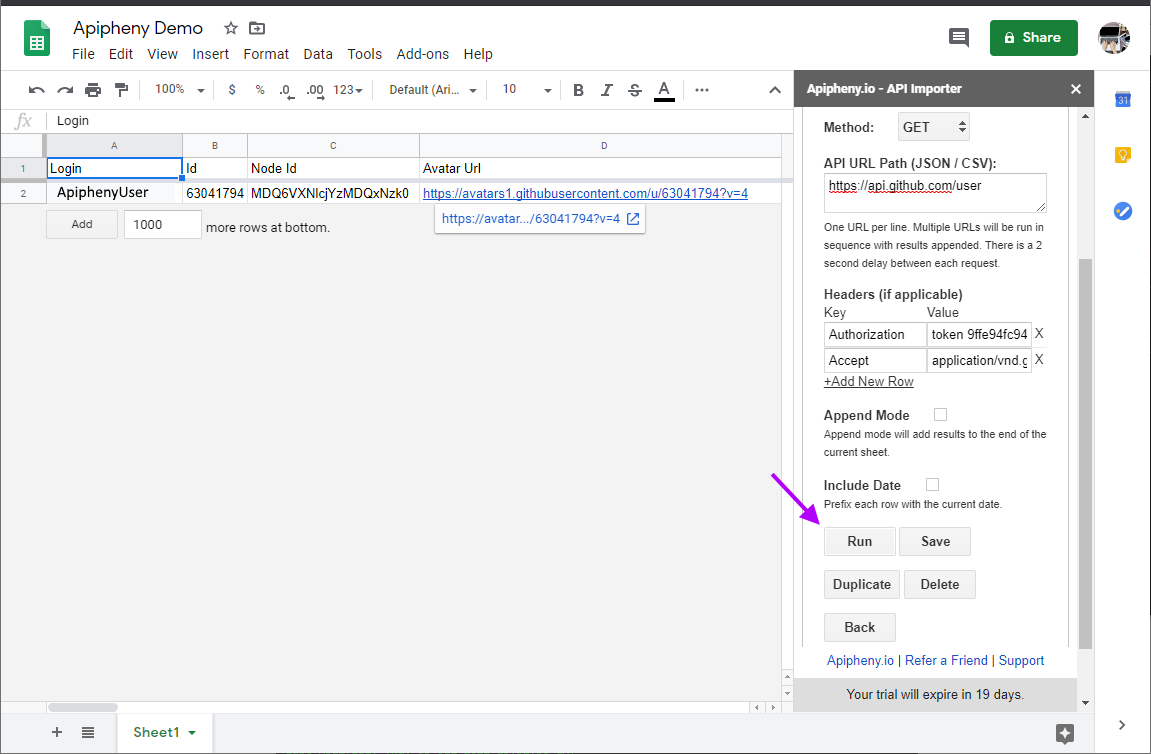Image resolution: width=1151 pixels, height=754 pixels.
Task: Open the comment history icon
Action: (959, 37)
